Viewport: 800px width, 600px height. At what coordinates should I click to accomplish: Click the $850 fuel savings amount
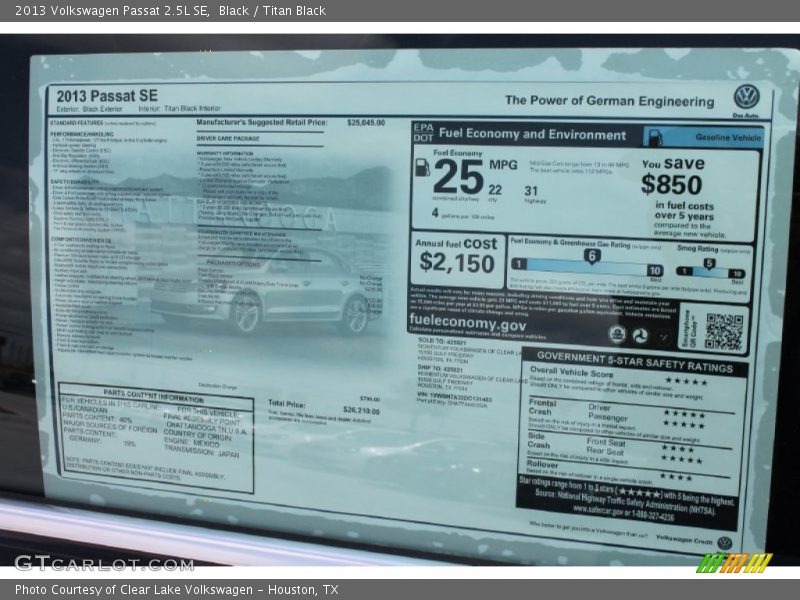coord(671,185)
